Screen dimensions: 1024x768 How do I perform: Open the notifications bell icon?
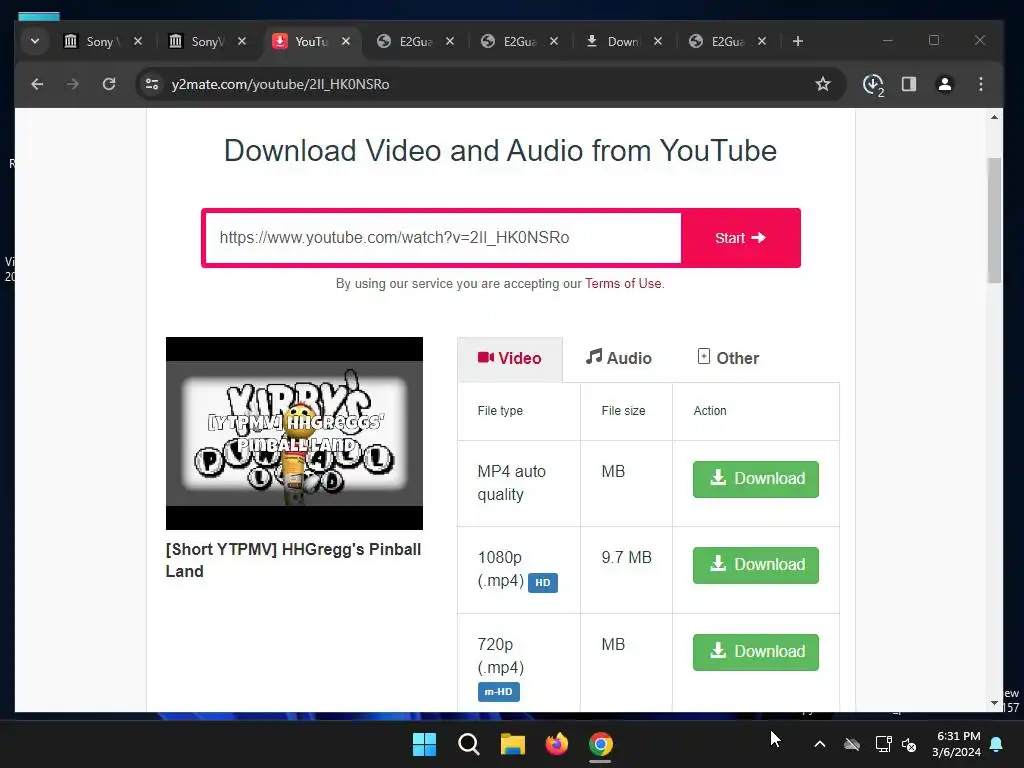[x=997, y=744]
